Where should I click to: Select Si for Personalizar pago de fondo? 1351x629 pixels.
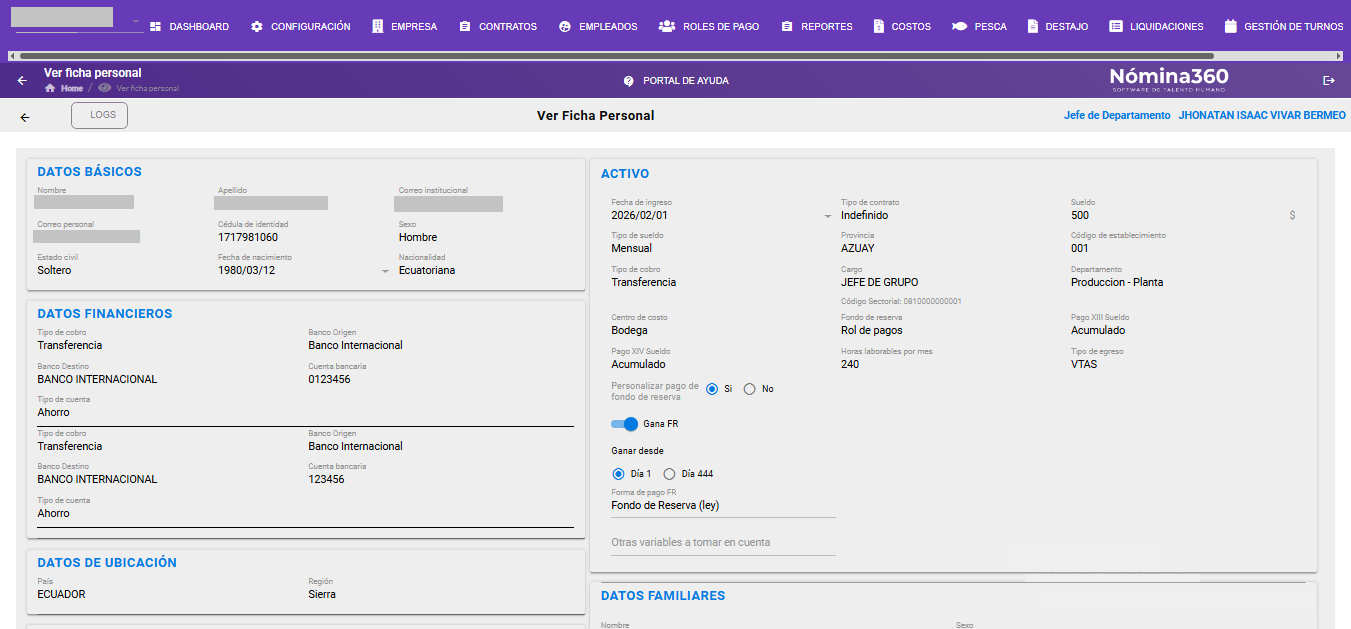712,389
